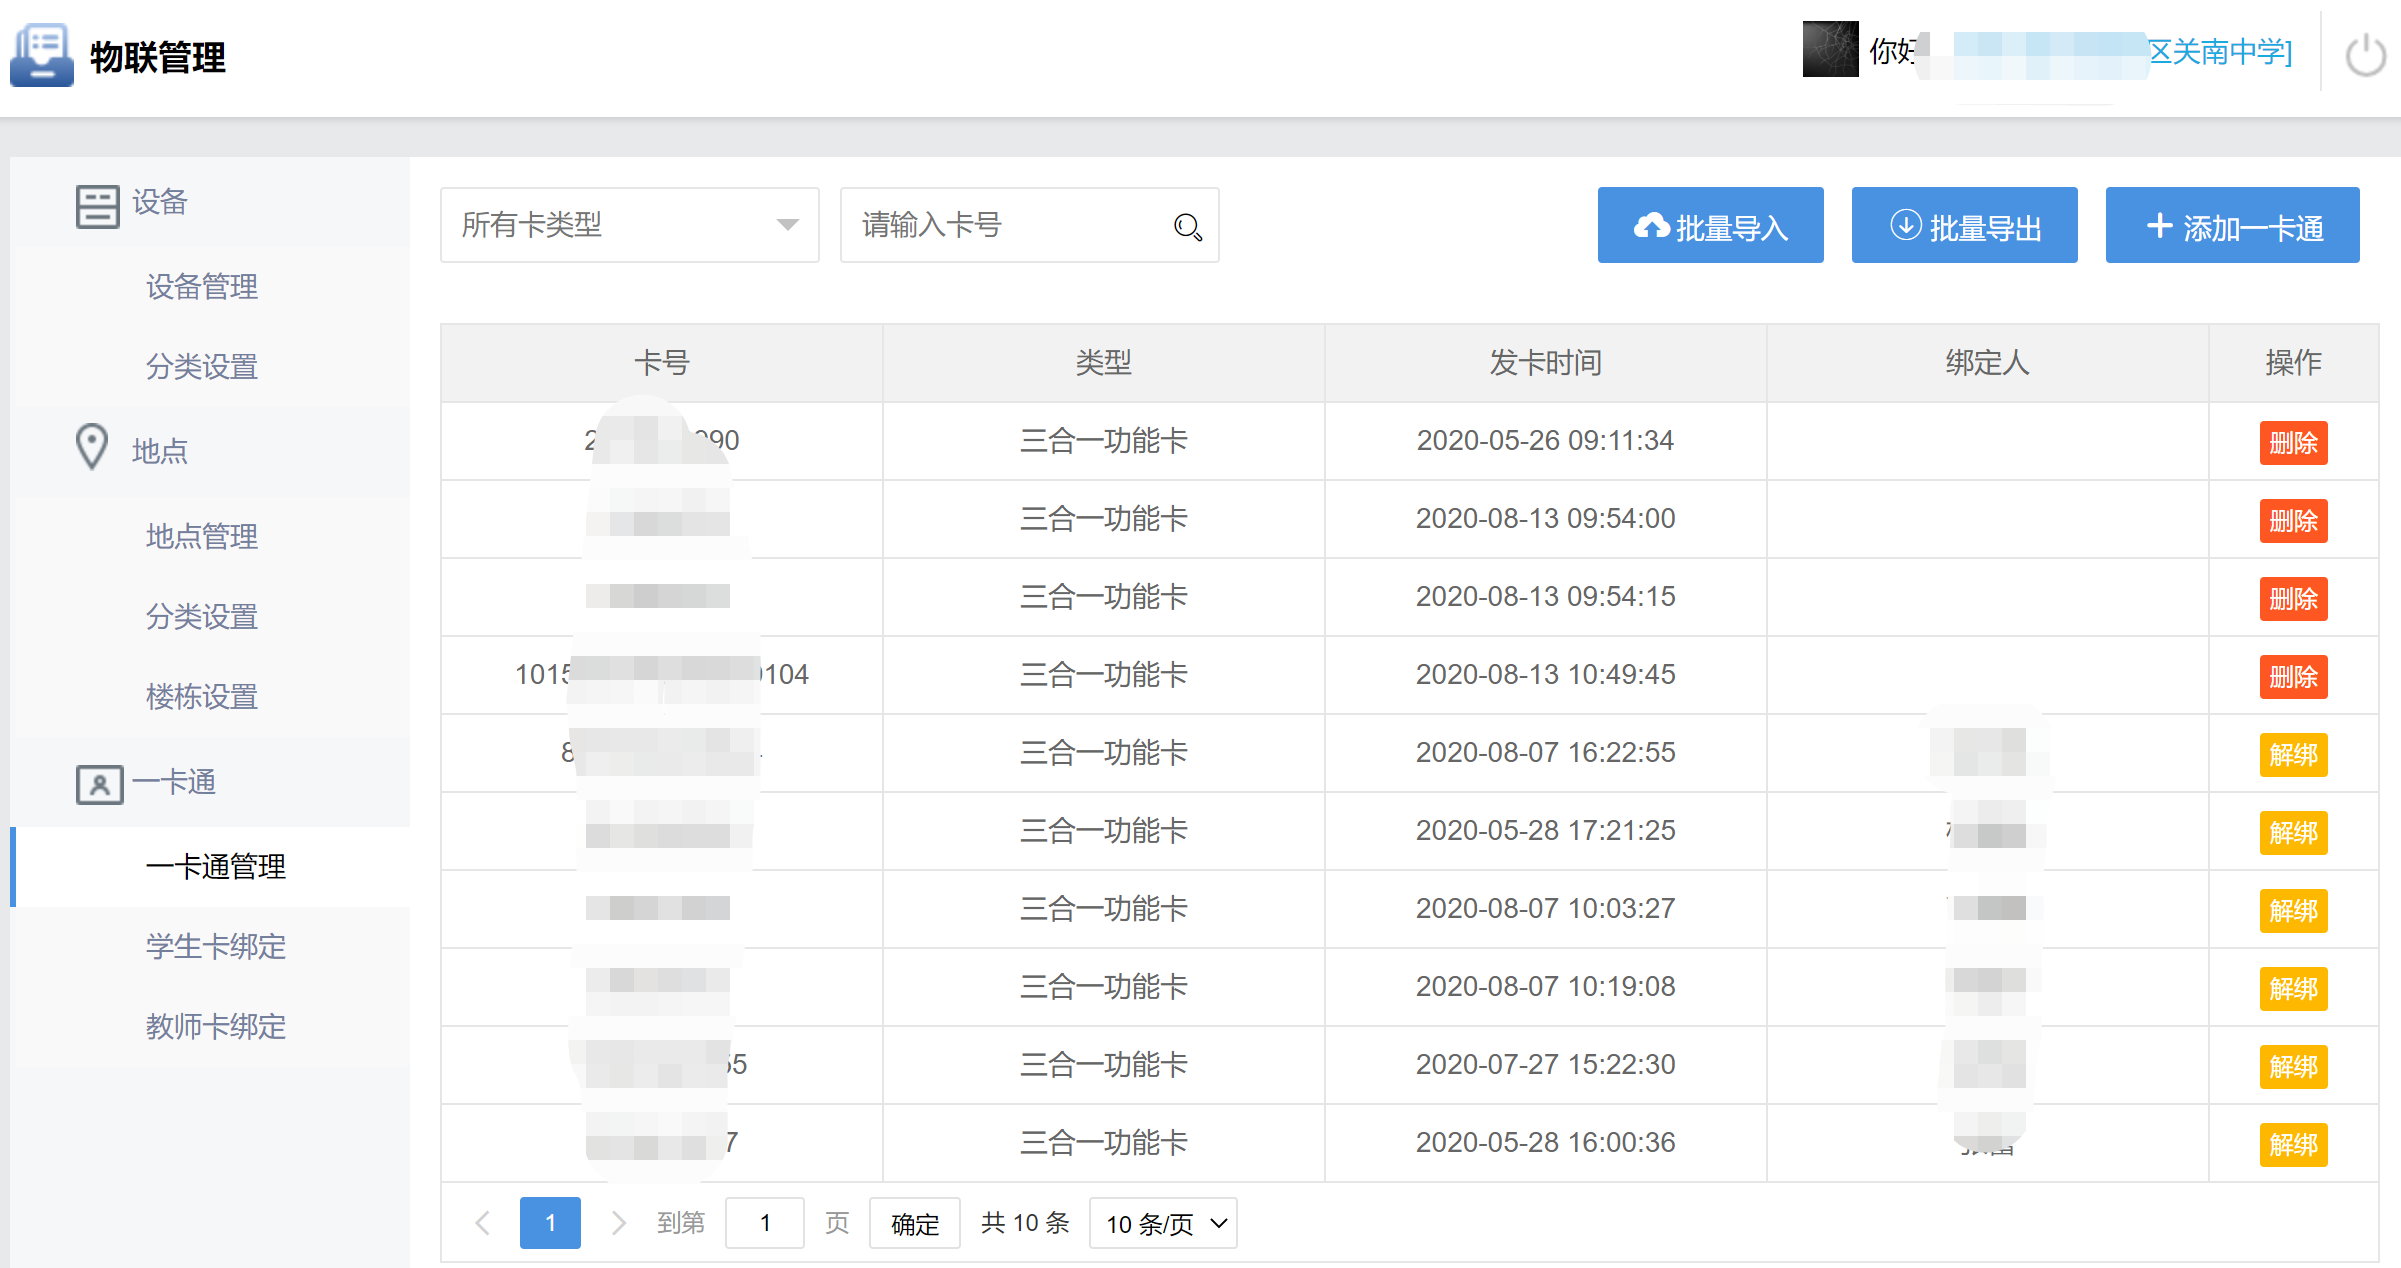Click the power logout icon

(x=2365, y=55)
